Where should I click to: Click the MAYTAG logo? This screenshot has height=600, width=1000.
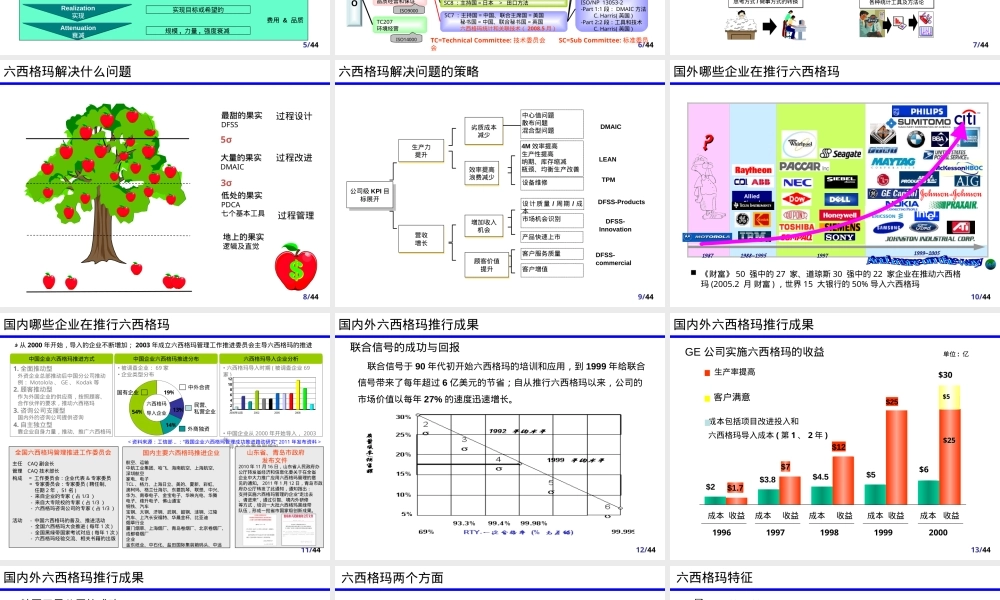coord(893,162)
